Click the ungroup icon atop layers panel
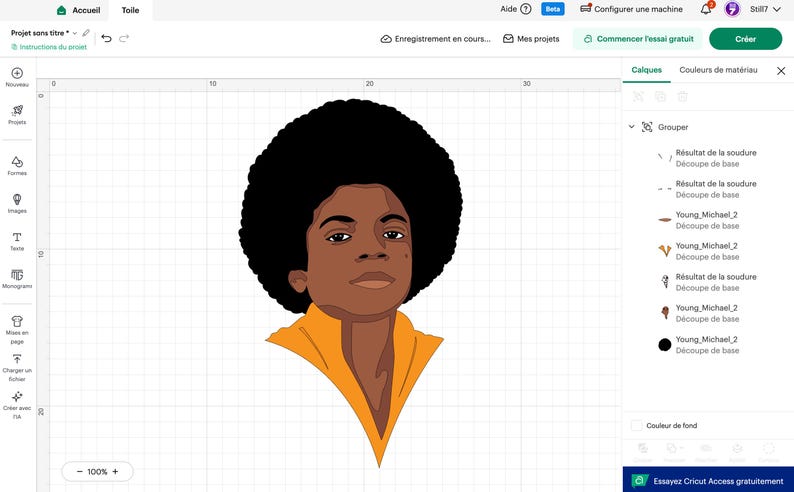Viewport: 794px width, 492px height. tap(638, 96)
